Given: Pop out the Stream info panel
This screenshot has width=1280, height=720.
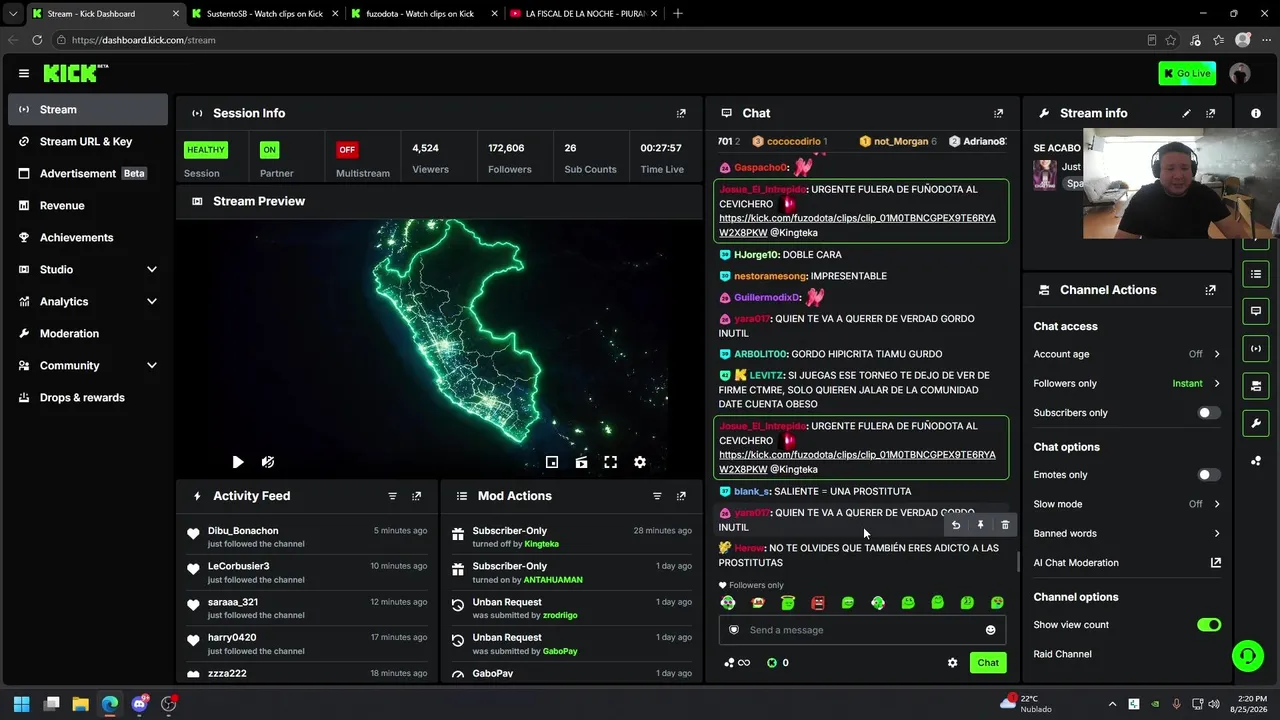Looking at the screenshot, I should pyautogui.click(x=1210, y=113).
